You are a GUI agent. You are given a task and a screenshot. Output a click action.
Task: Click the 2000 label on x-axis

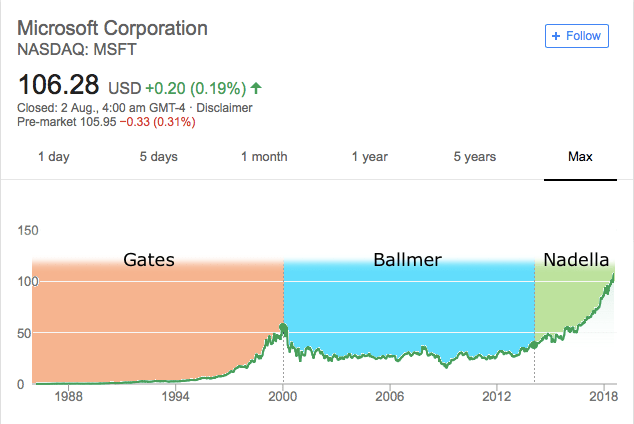coord(283,395)
